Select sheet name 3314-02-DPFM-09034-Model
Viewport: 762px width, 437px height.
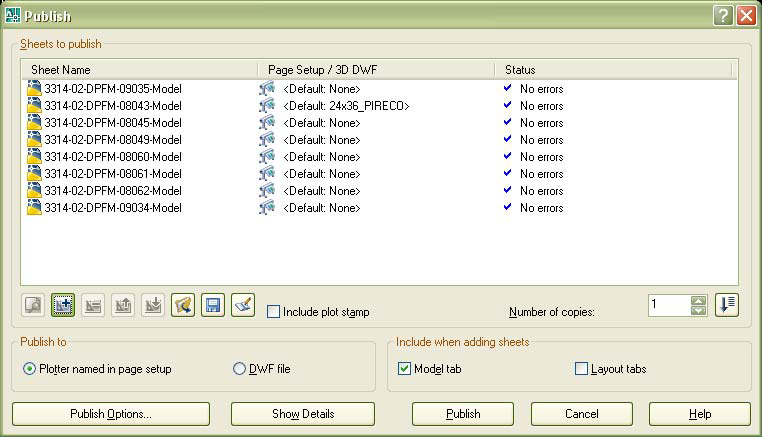[x=113, y=208]
